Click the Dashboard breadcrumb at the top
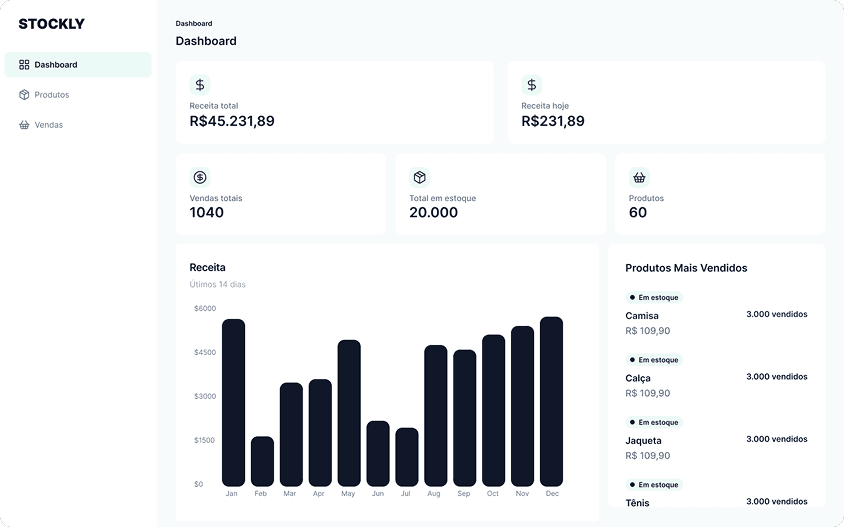The height and width of the screenshot is (527, 844). [194, 23]
